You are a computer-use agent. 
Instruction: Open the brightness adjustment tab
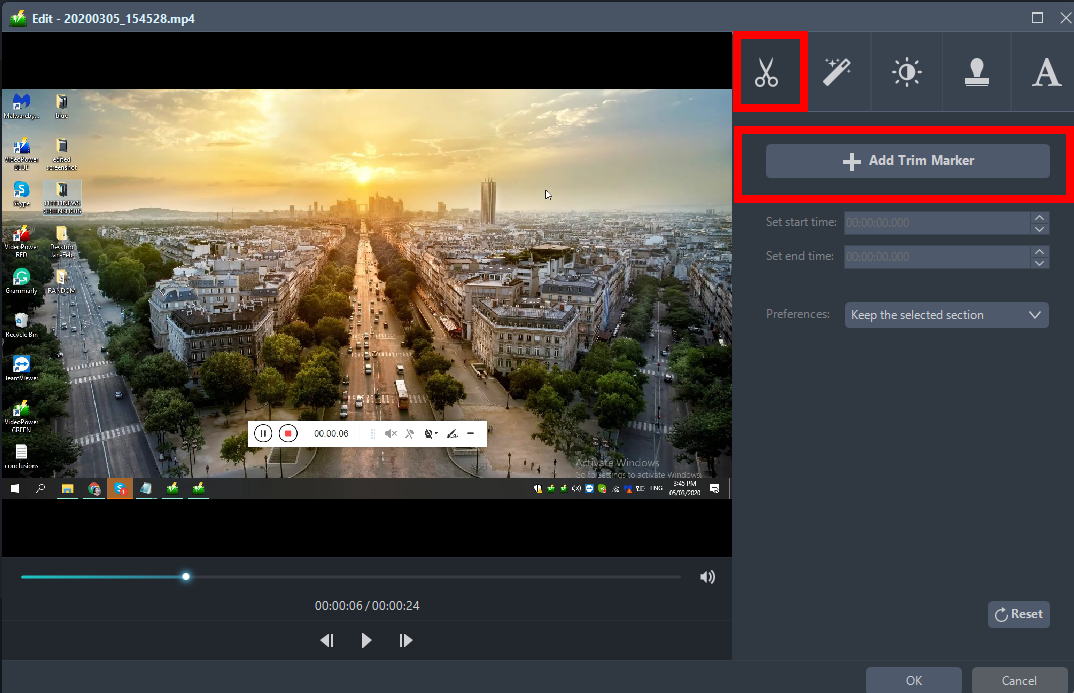click(907, 73)
